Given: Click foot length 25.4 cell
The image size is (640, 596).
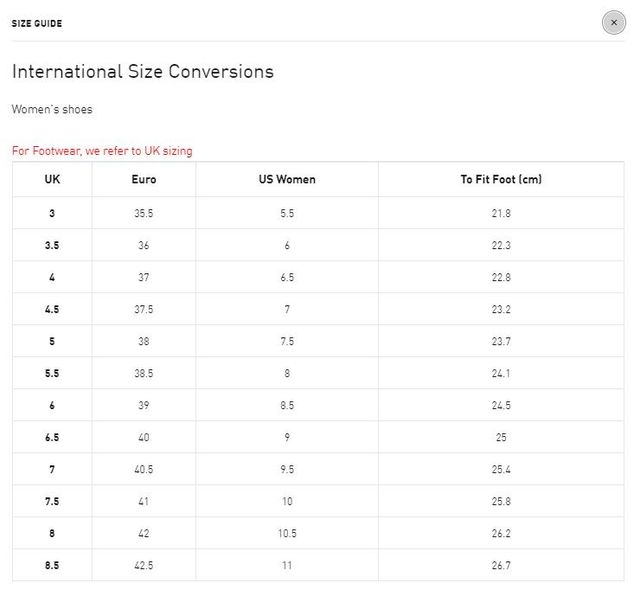Looking at the screenshot, I should click(x=501, y=469).
